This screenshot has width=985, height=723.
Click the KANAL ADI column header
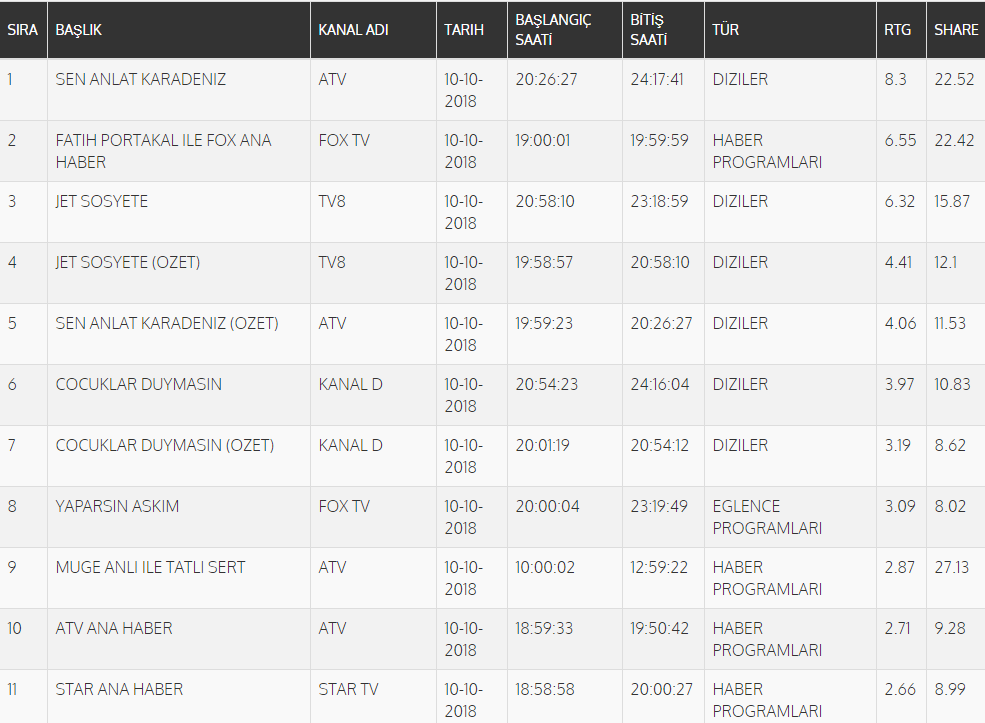click(353, 30)
